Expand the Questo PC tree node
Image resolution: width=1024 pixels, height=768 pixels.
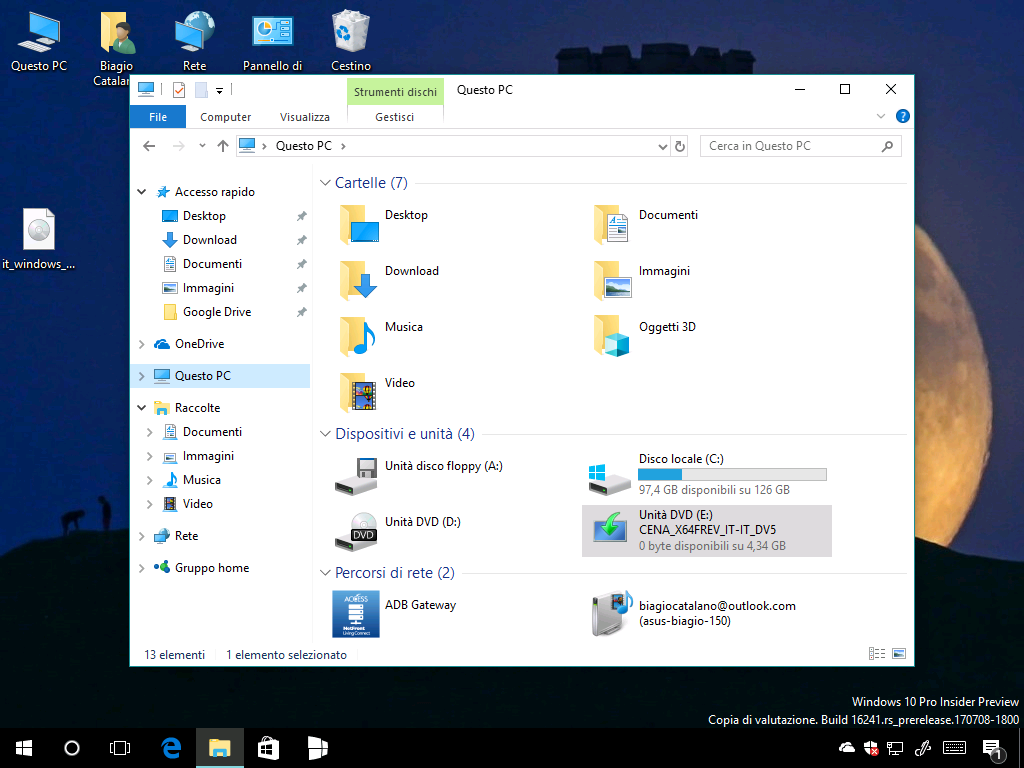[x=142, y=376]
